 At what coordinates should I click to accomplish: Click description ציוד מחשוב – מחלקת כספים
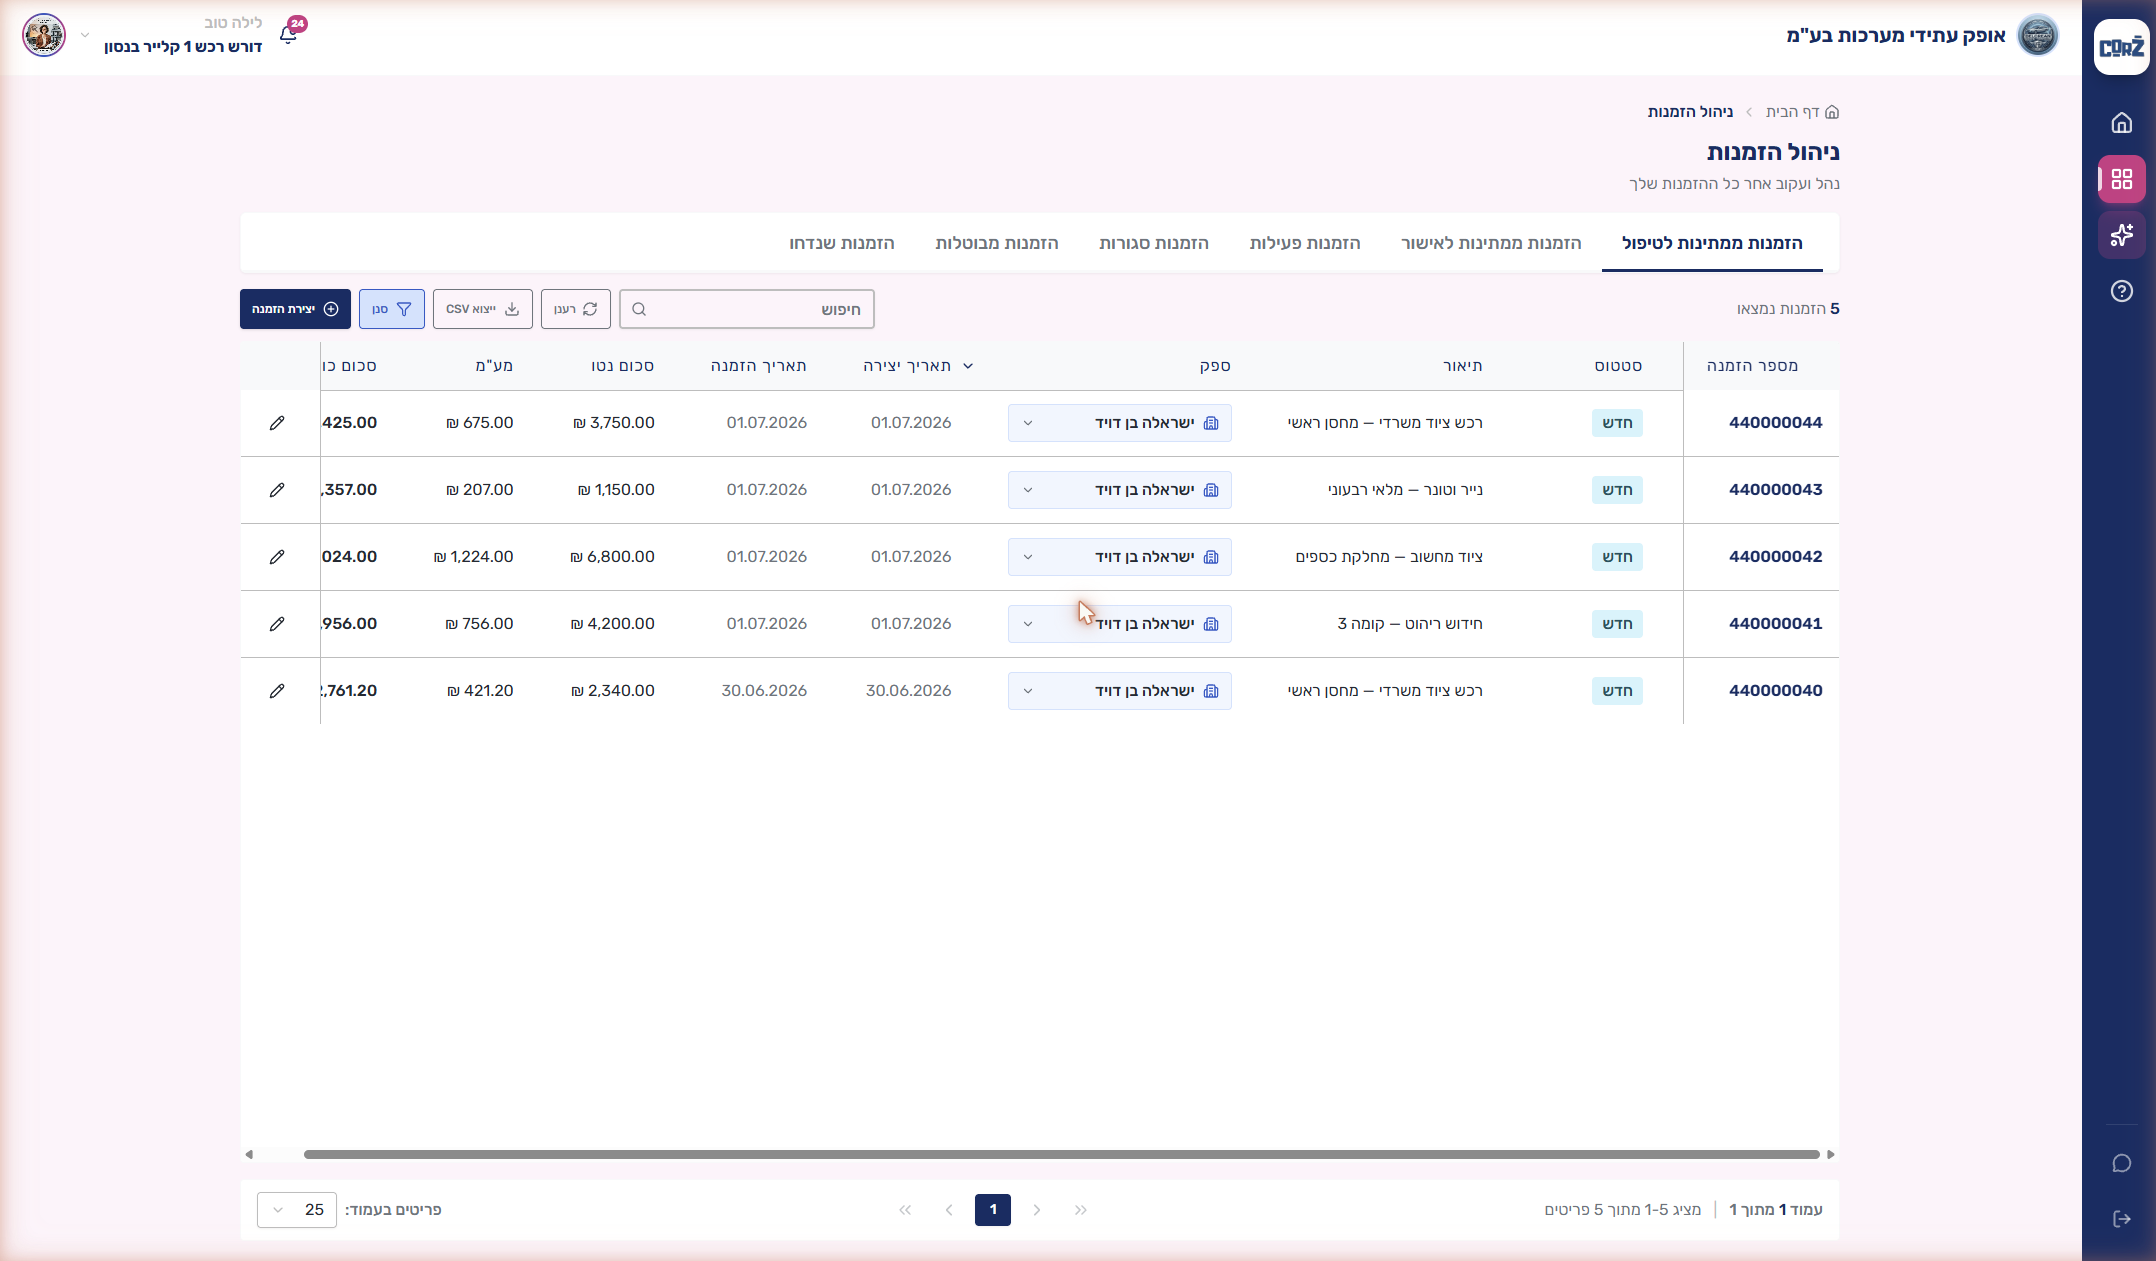point(1389,557)
